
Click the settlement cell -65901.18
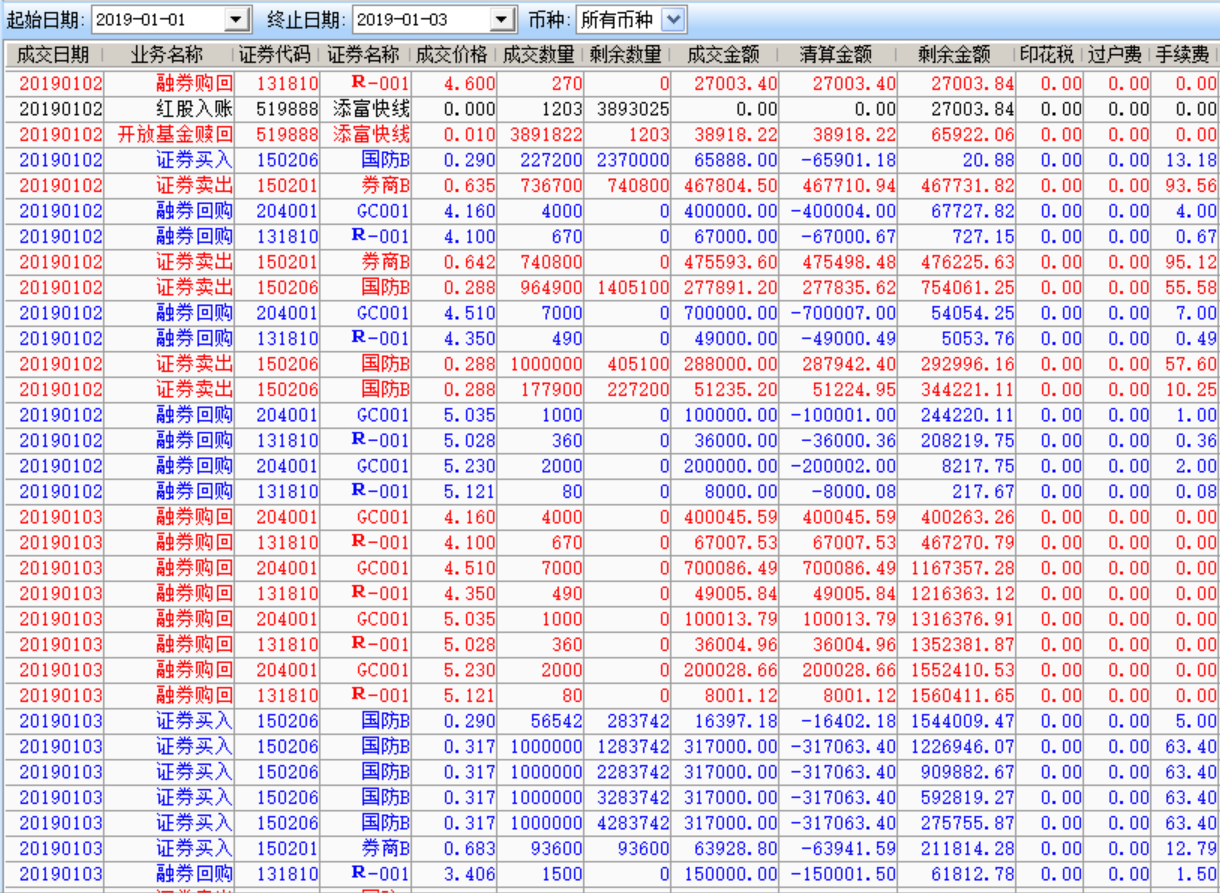click(838, 160)
